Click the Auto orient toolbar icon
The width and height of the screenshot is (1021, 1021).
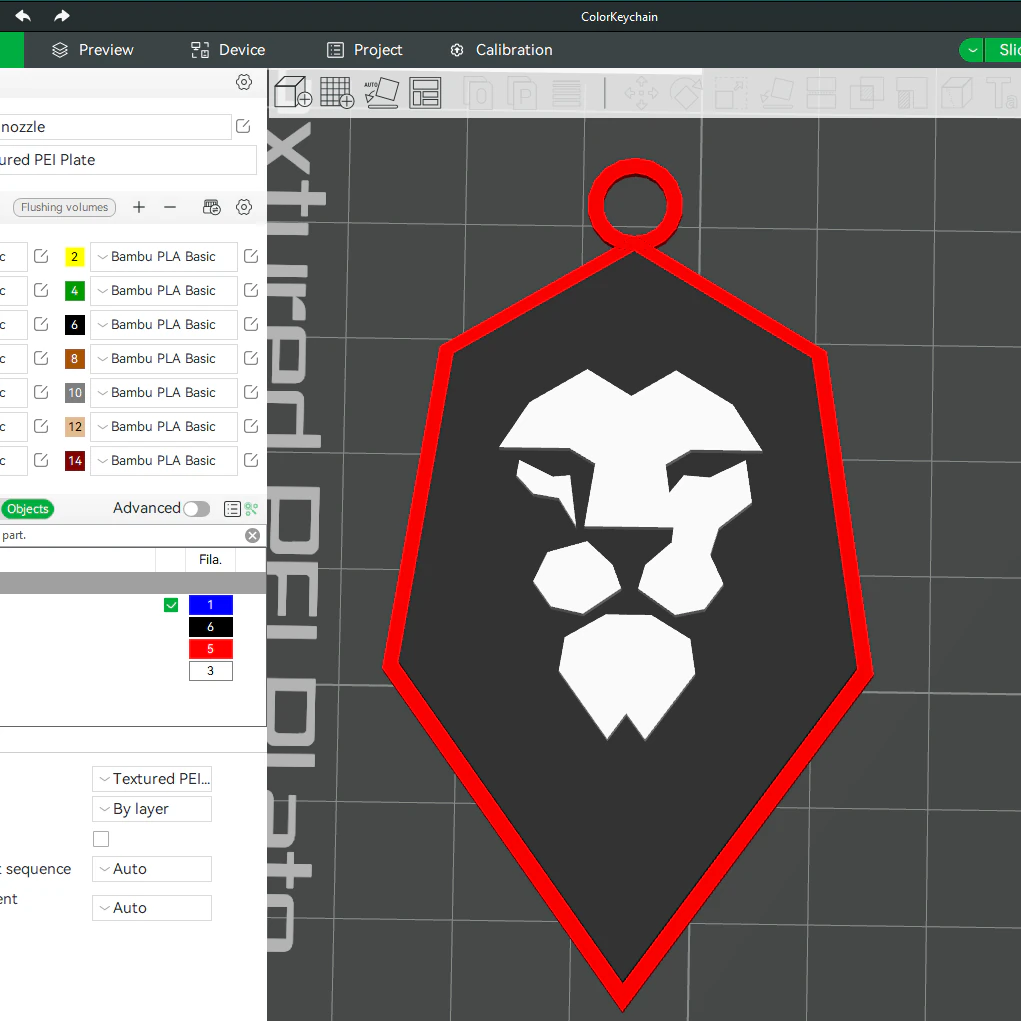pyautogui.click(x=381, y=92)
